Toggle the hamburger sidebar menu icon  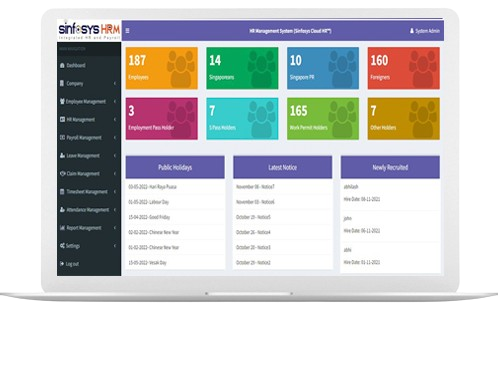coord(127,31)
